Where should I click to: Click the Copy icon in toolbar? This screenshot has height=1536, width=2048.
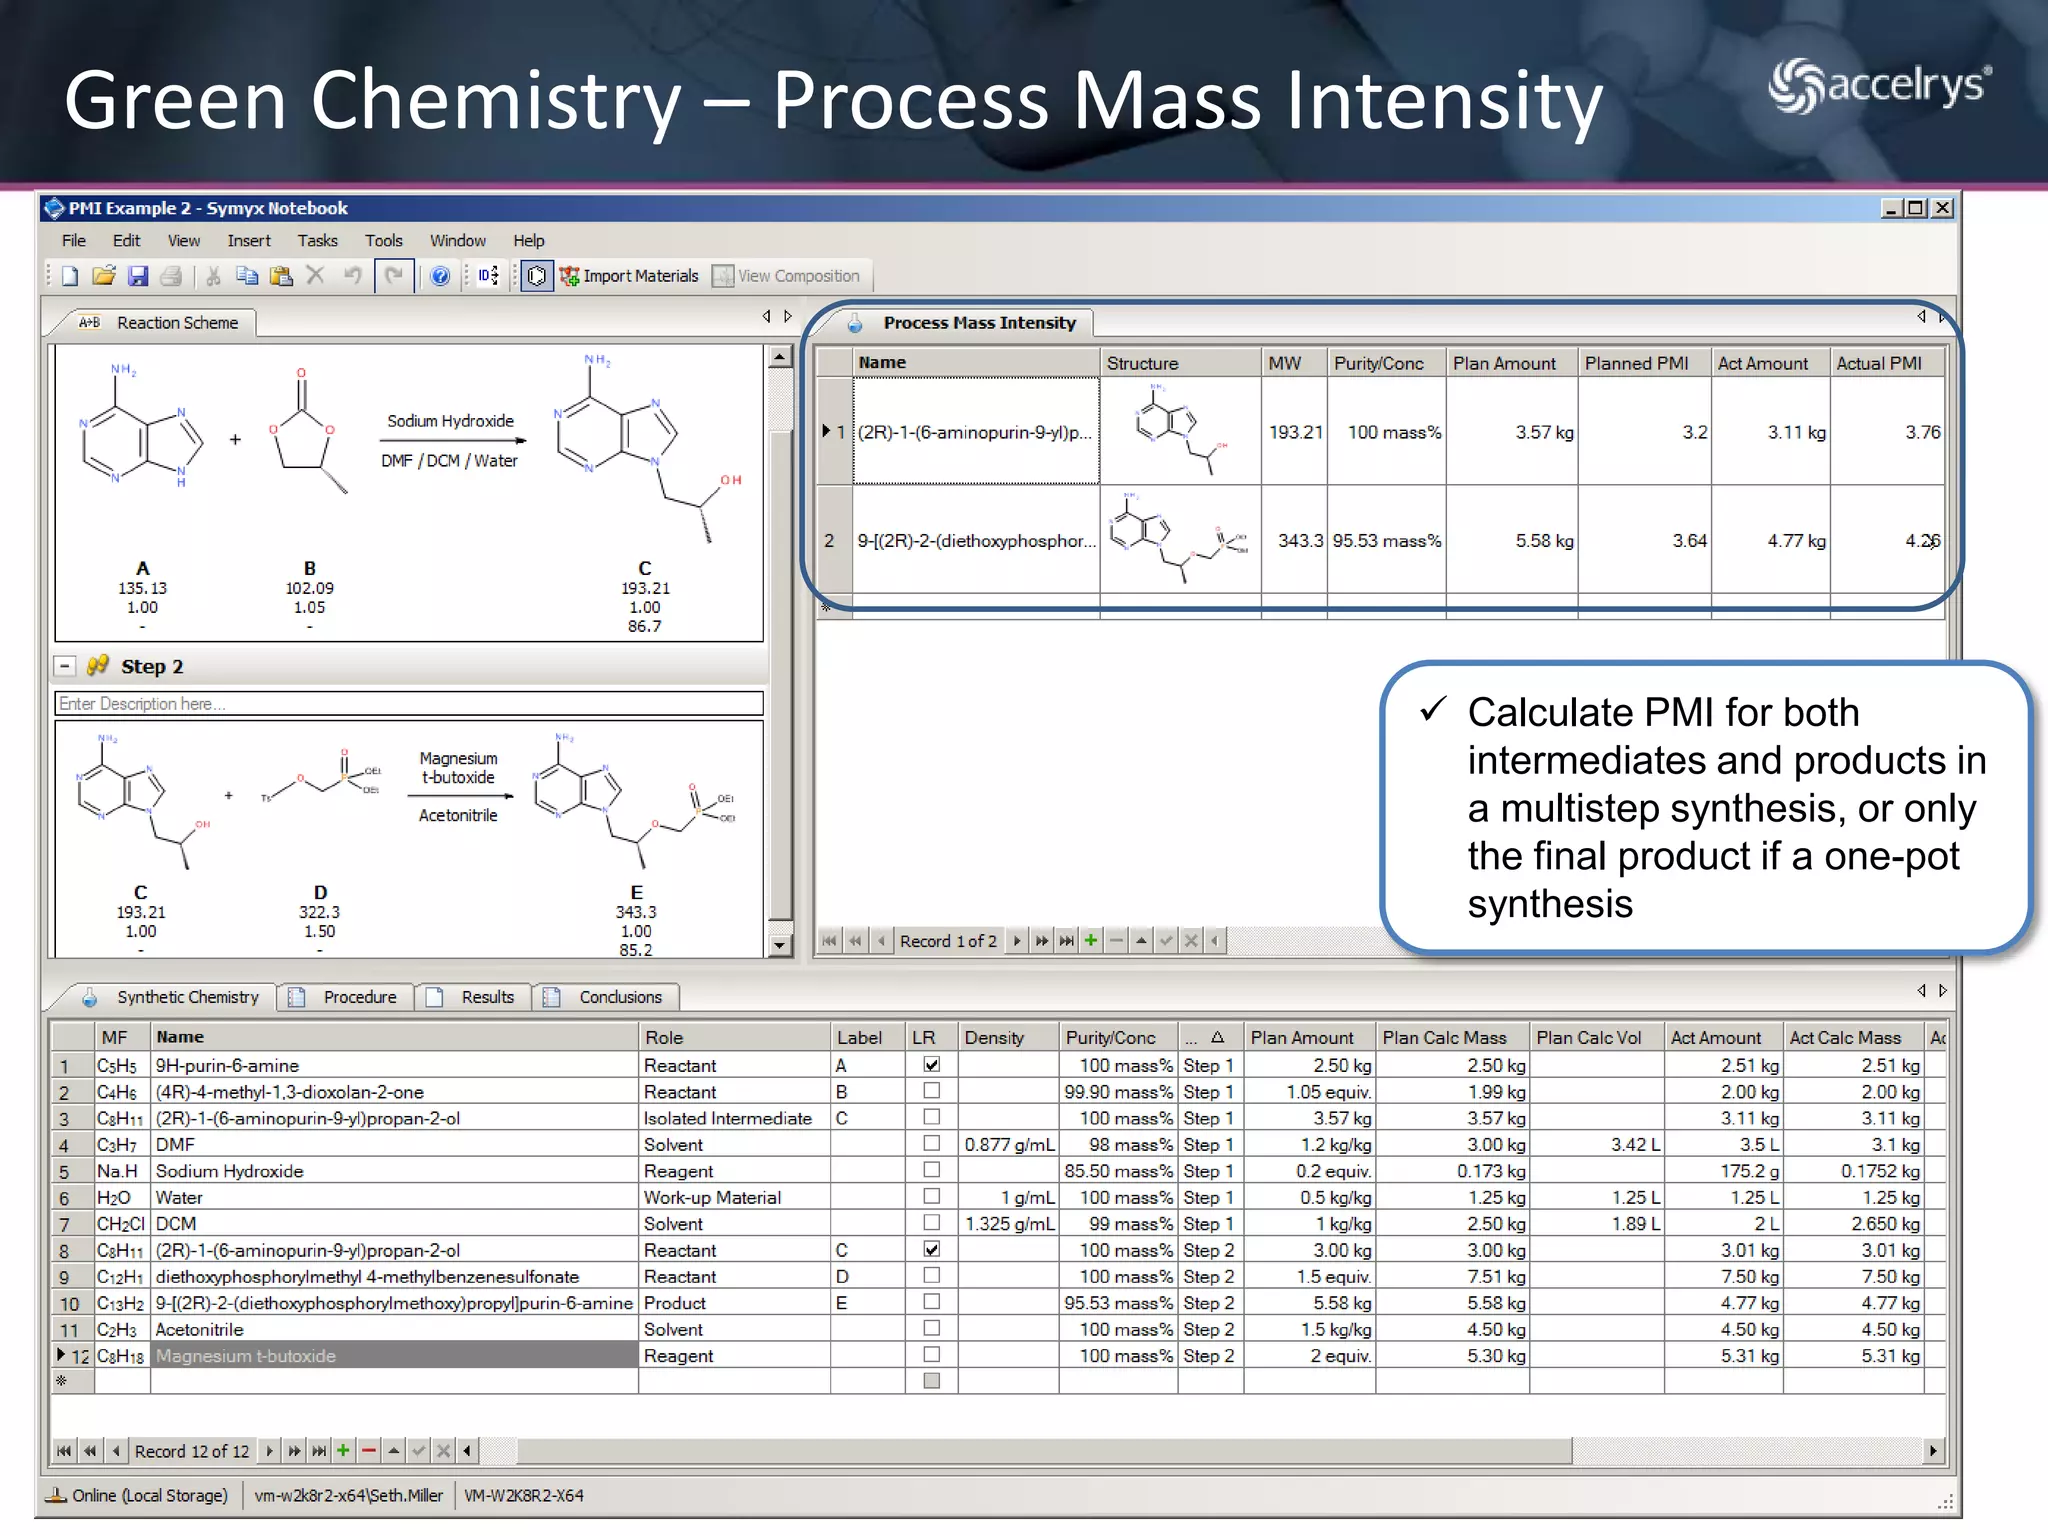(247, 276)
